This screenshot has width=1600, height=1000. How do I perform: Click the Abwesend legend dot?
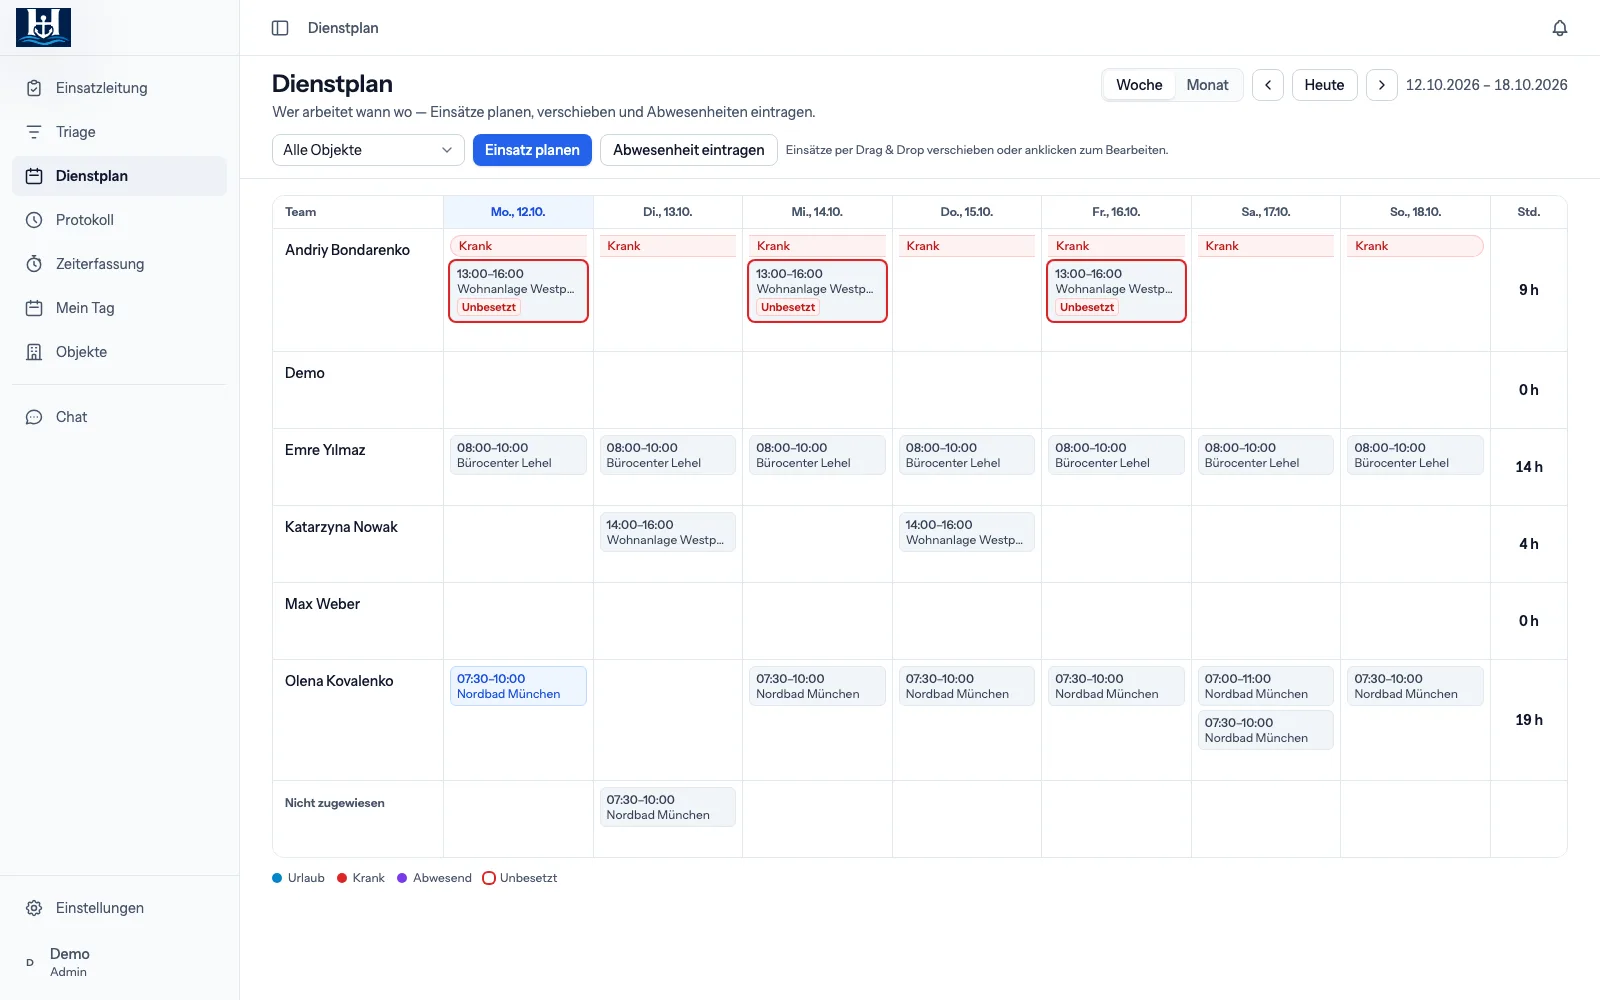point(402,878)
